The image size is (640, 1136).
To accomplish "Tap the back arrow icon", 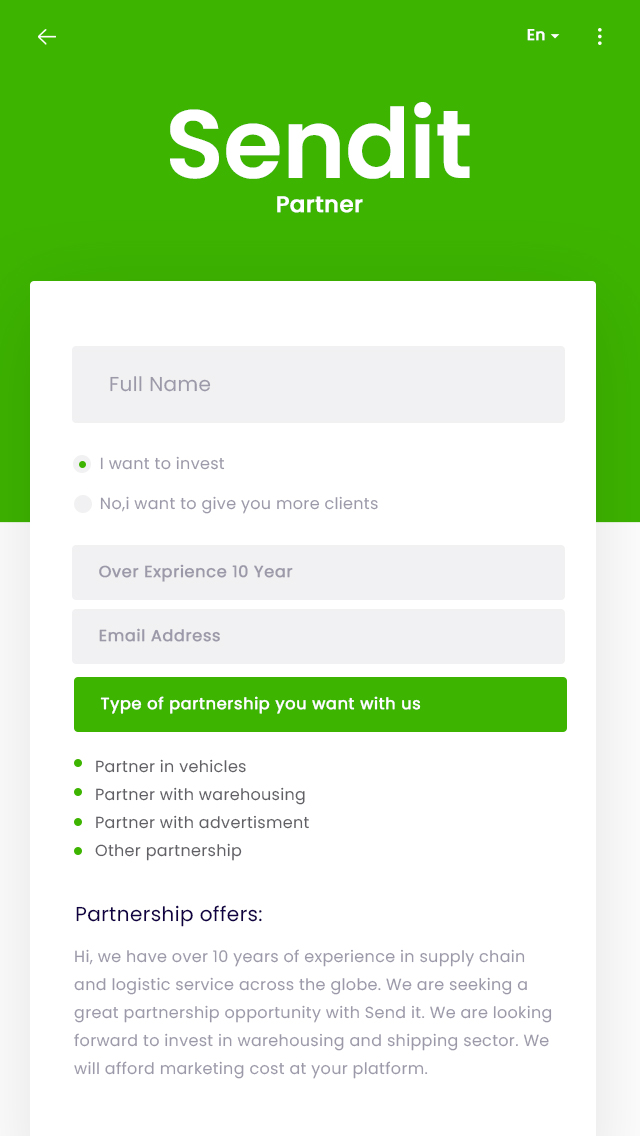I will click(x=47, y=37).
